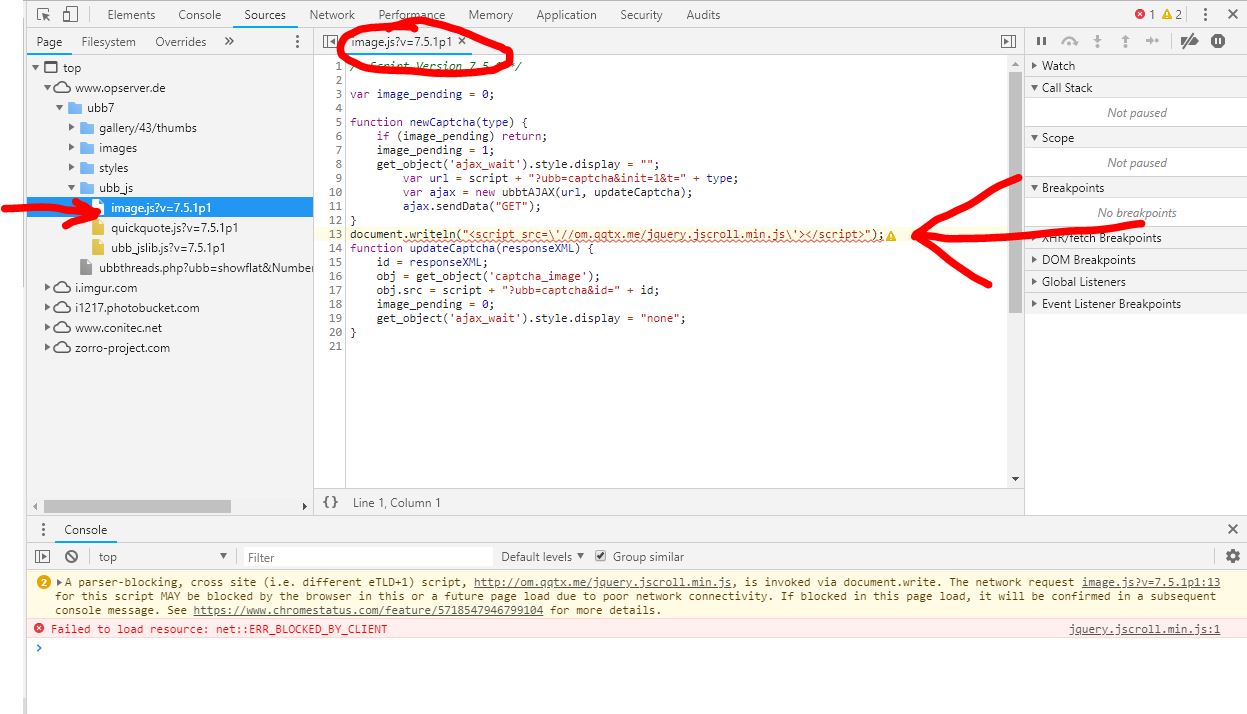Switch to the Overrides navigator tab
Image resolution: width=1247 pixels, height=714 pixels.
click(x=181, y=42)
